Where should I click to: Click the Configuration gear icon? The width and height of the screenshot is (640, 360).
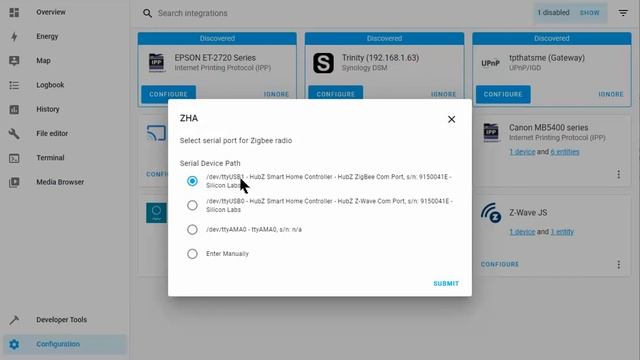pos(14,344)
